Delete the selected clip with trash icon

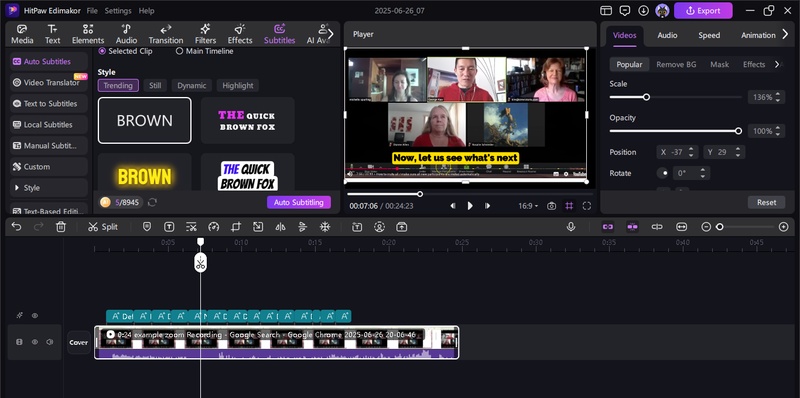[x=61, y=227]
